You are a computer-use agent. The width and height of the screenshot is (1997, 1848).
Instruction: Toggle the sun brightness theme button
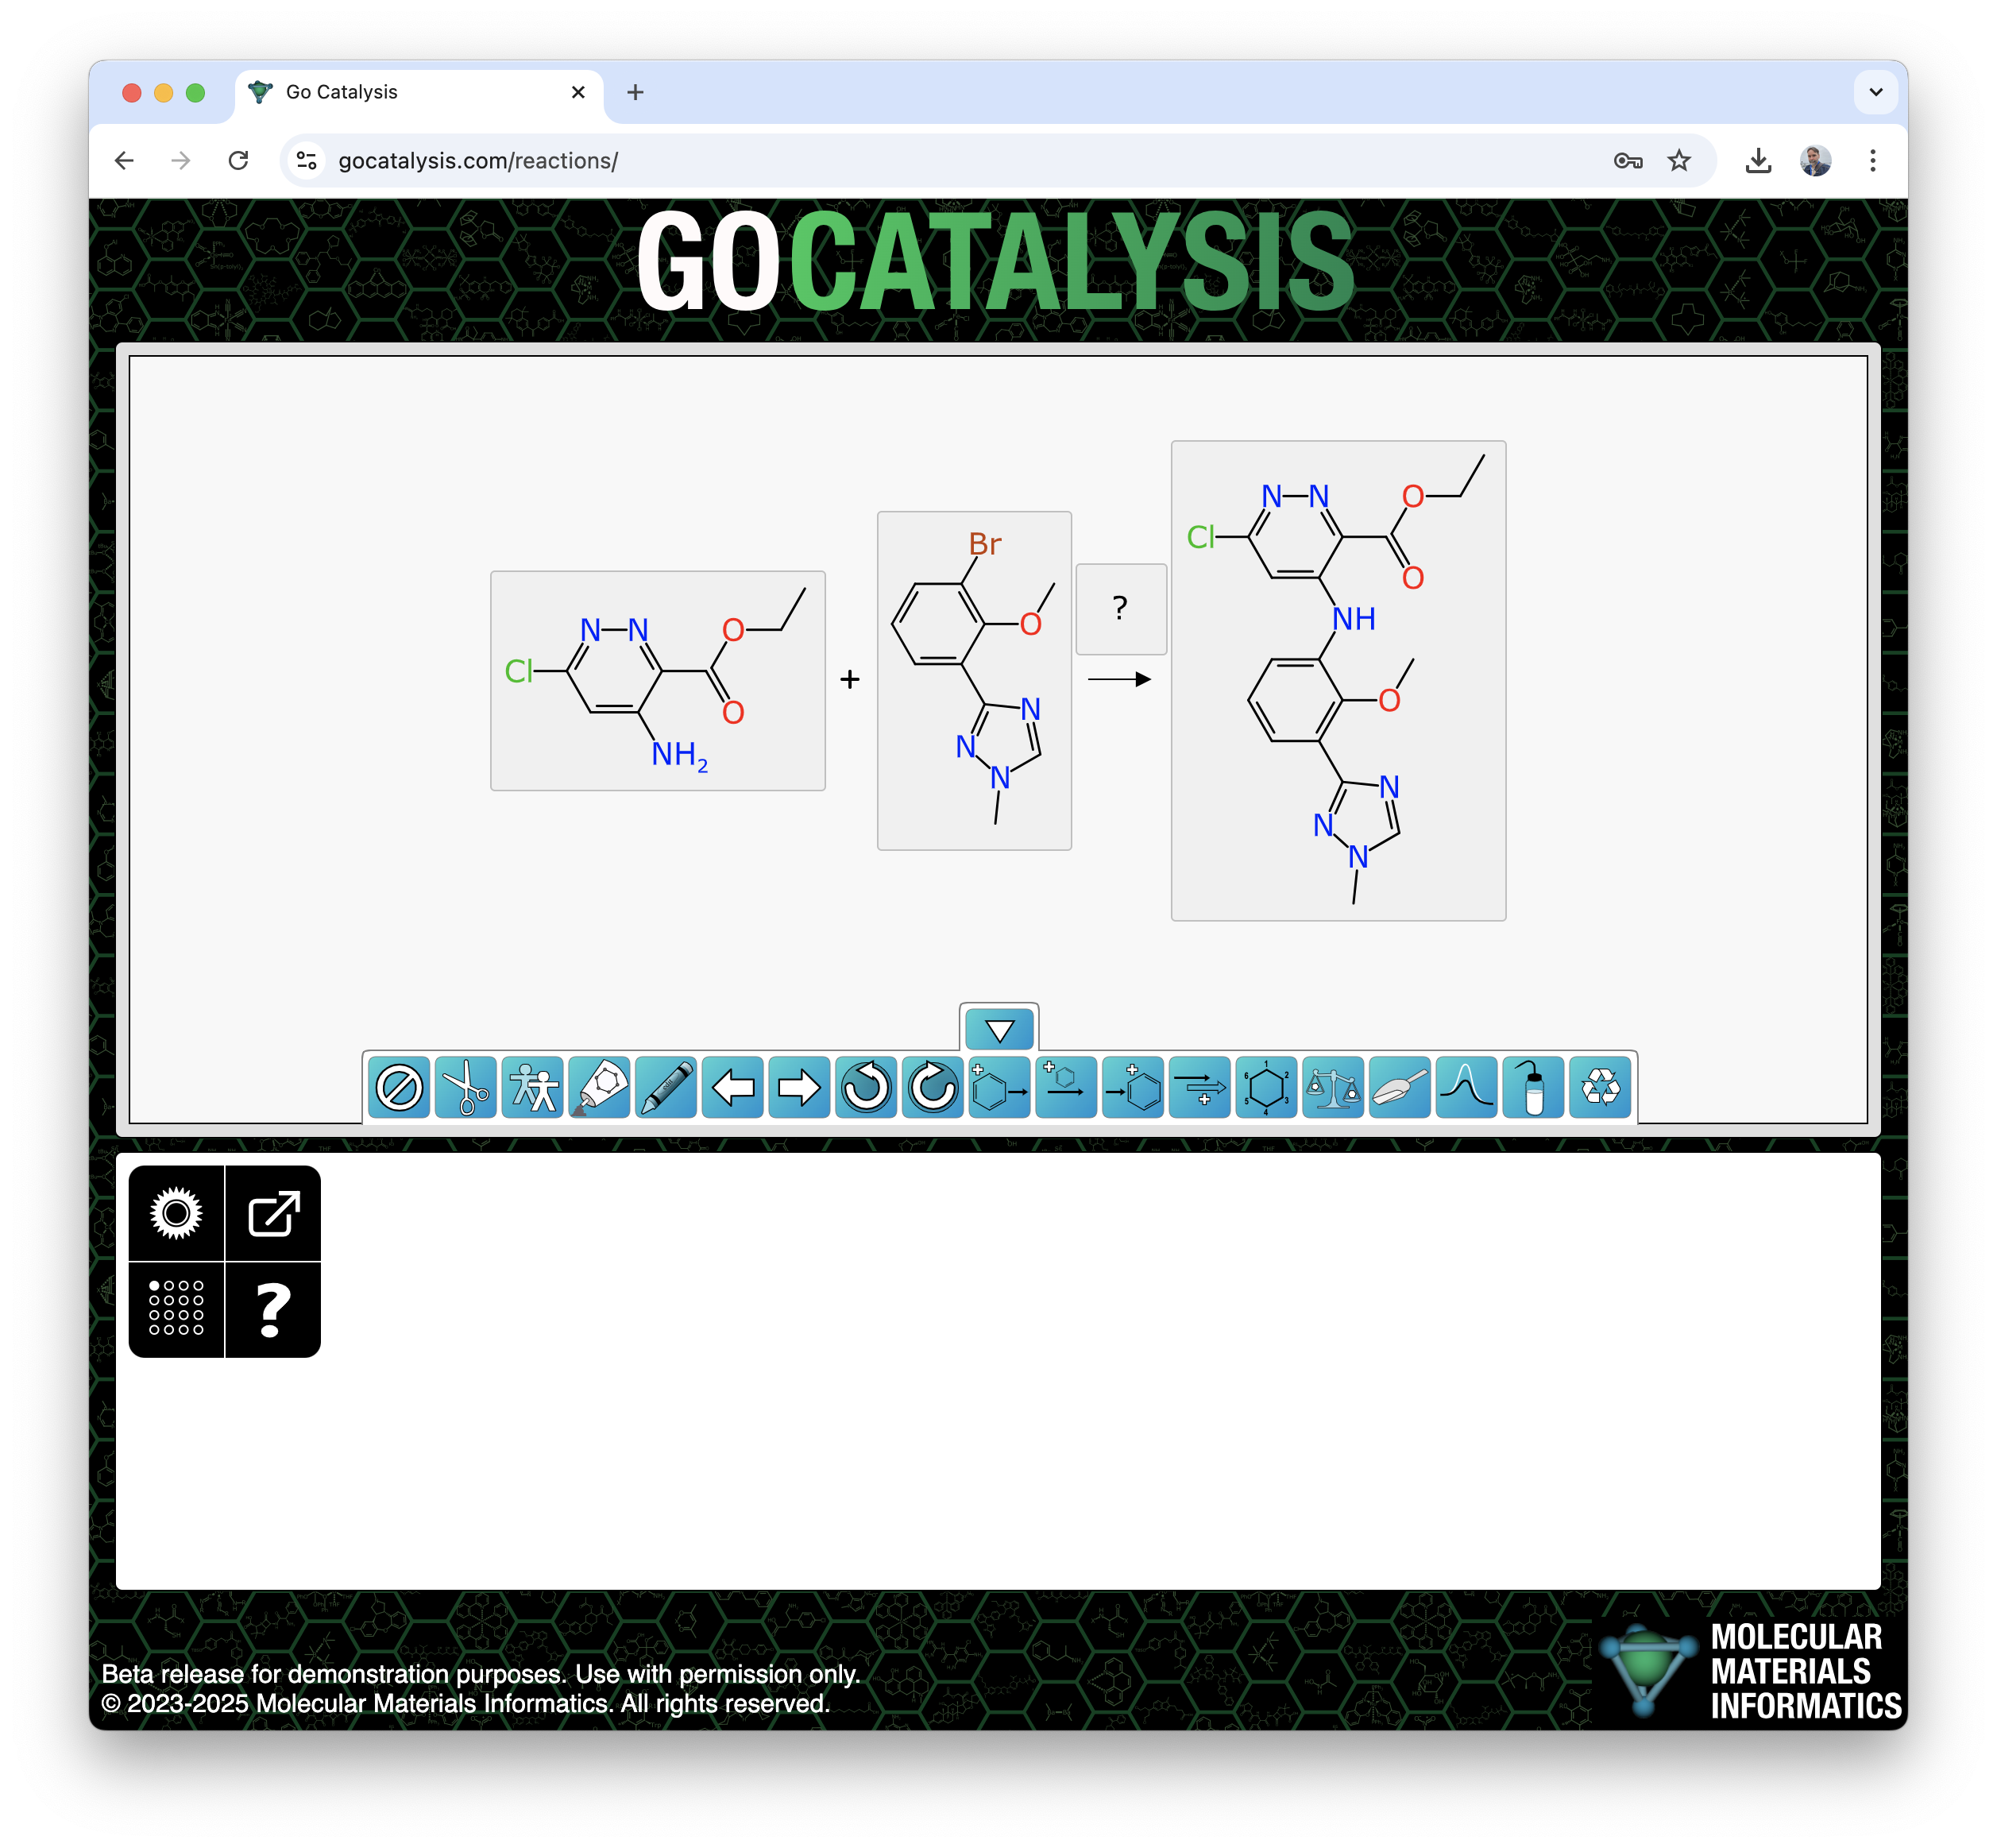176,1214
